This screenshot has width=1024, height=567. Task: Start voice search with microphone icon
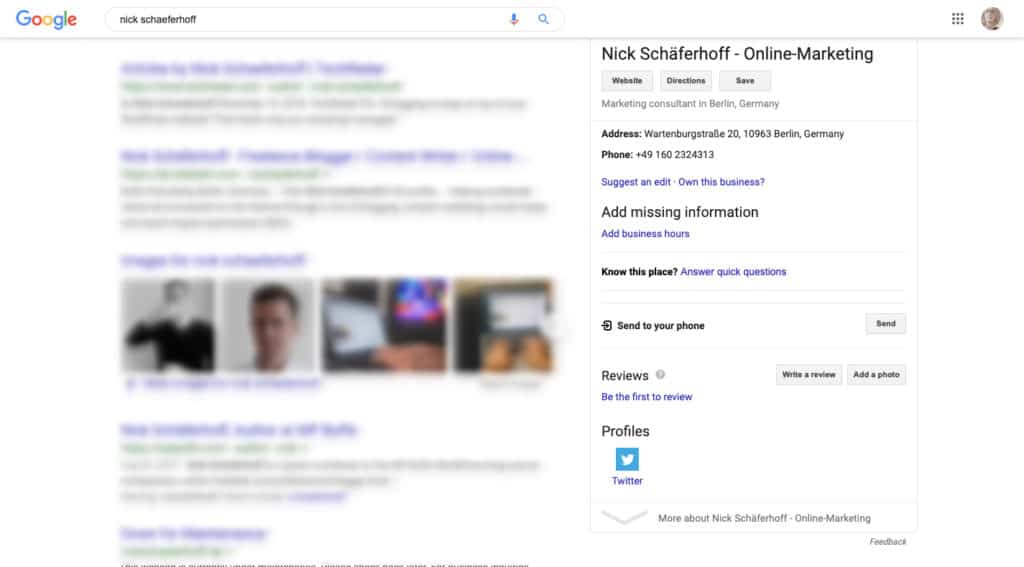click(514, 20)
